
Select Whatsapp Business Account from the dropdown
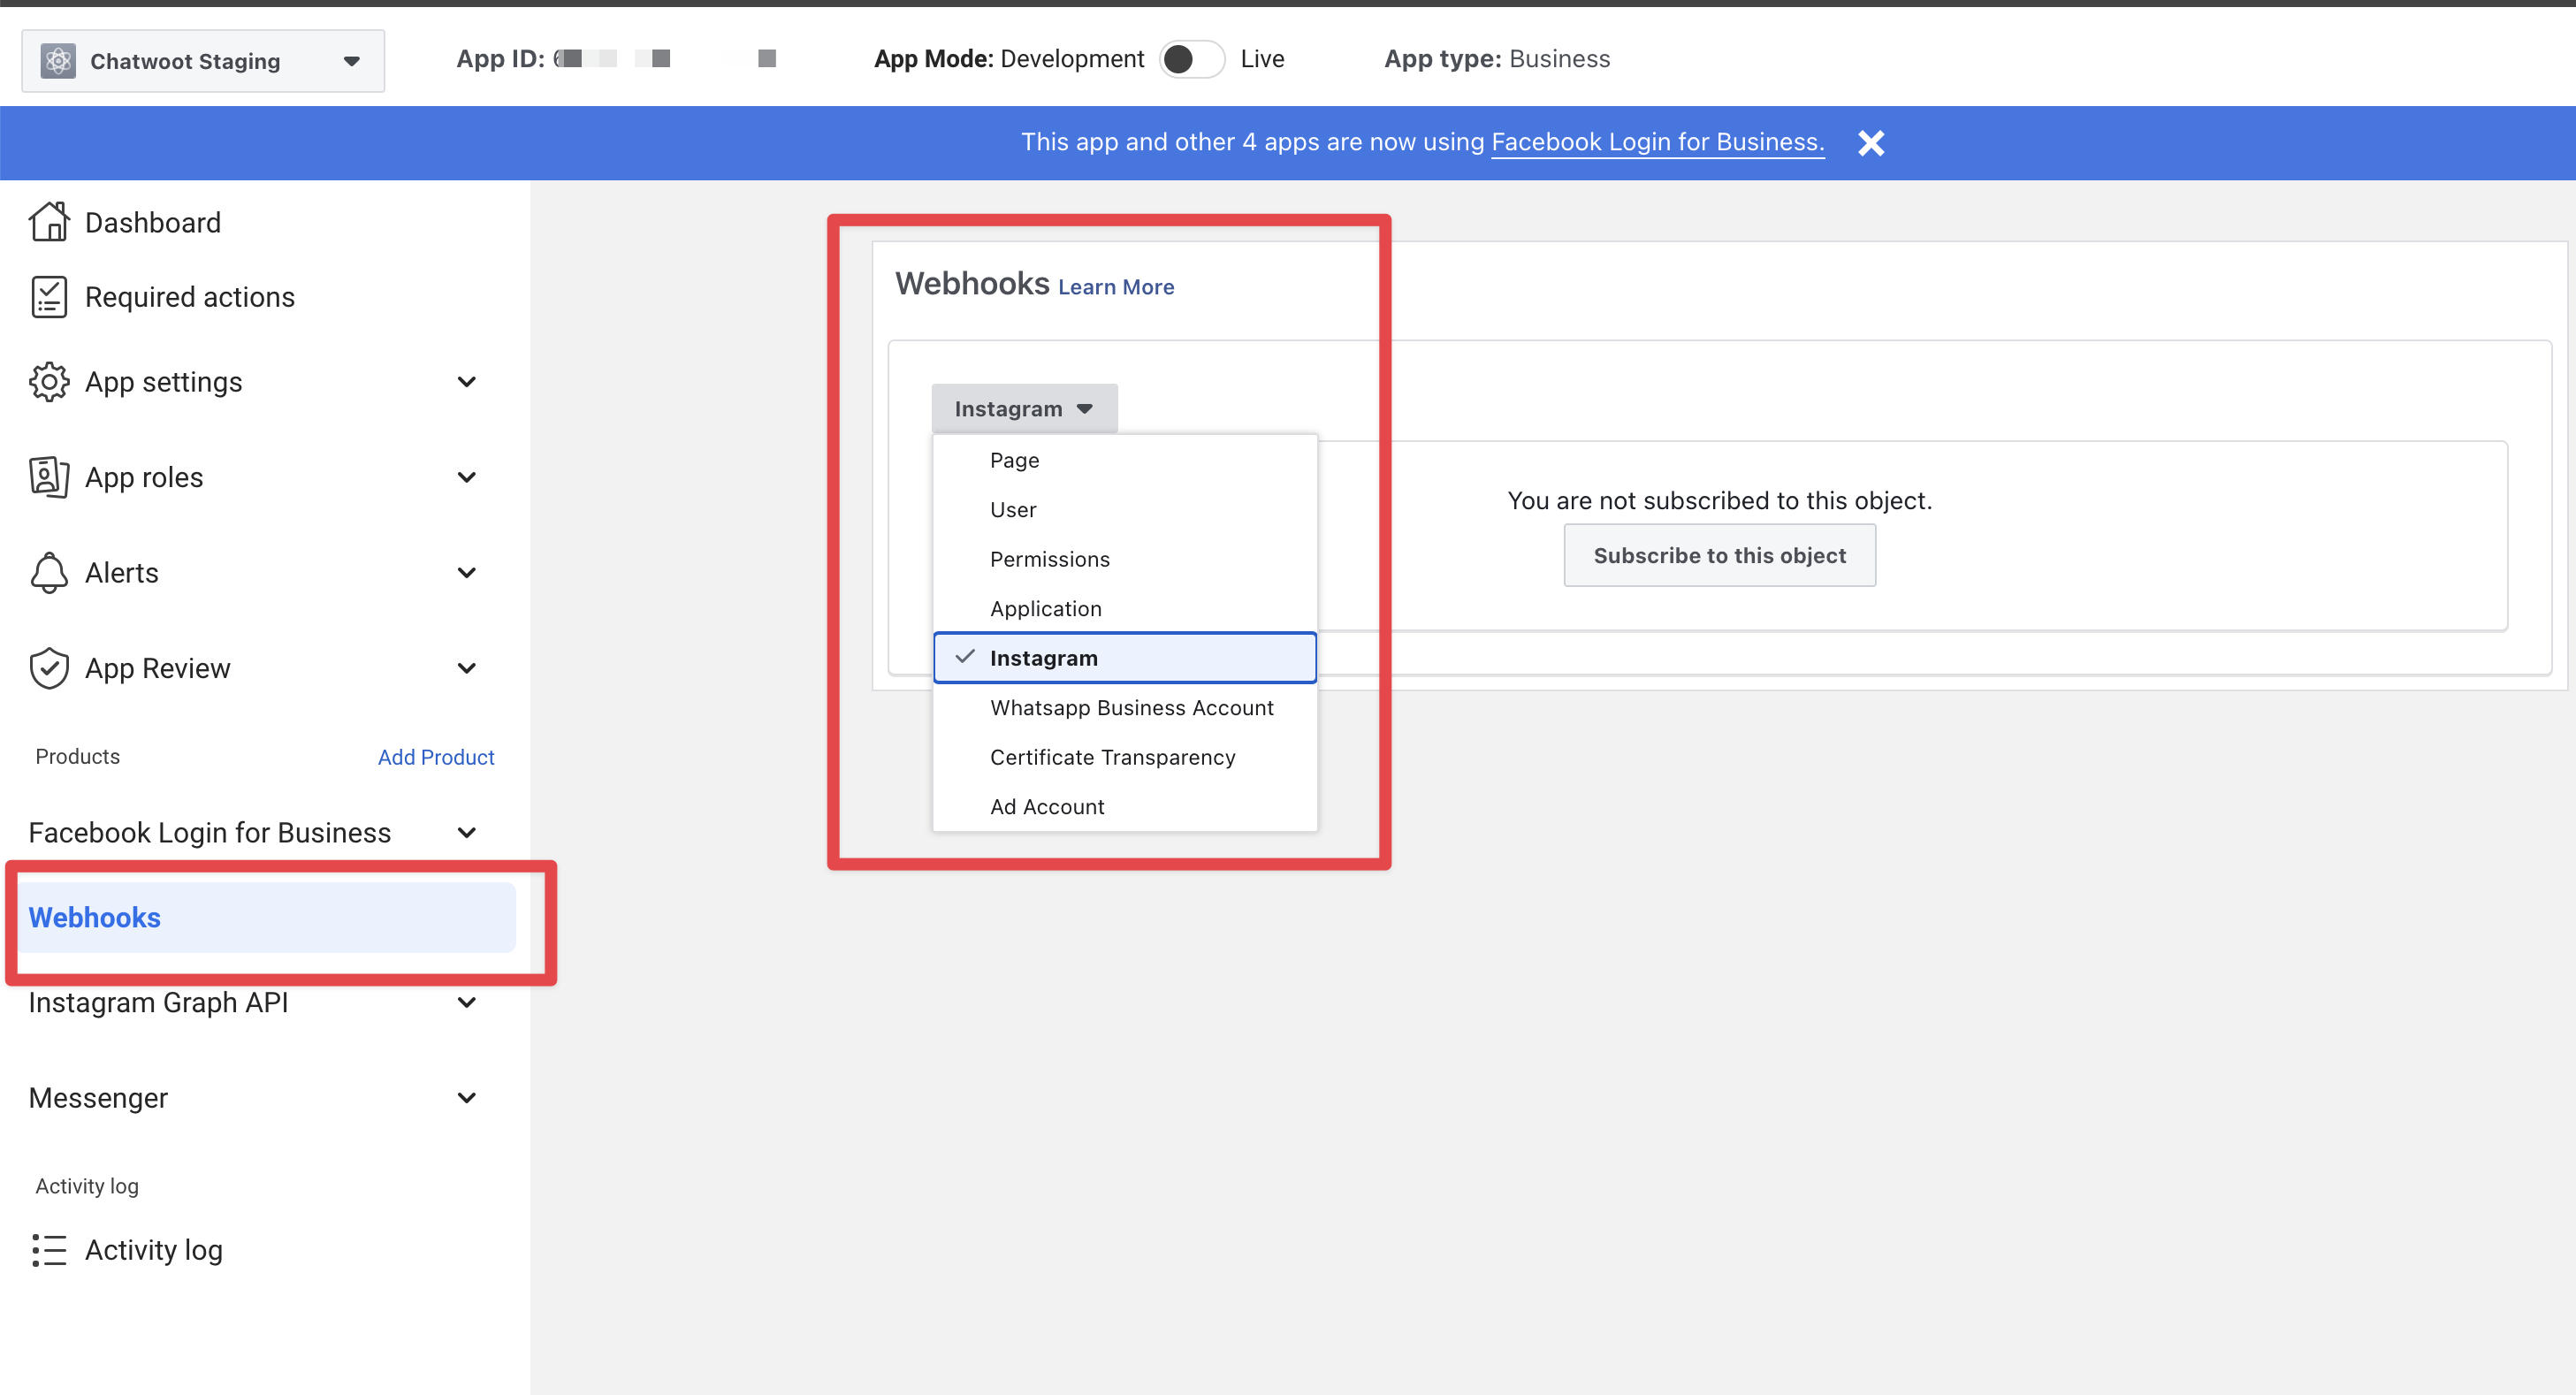pyautogui.click(x=1131, y=708)
